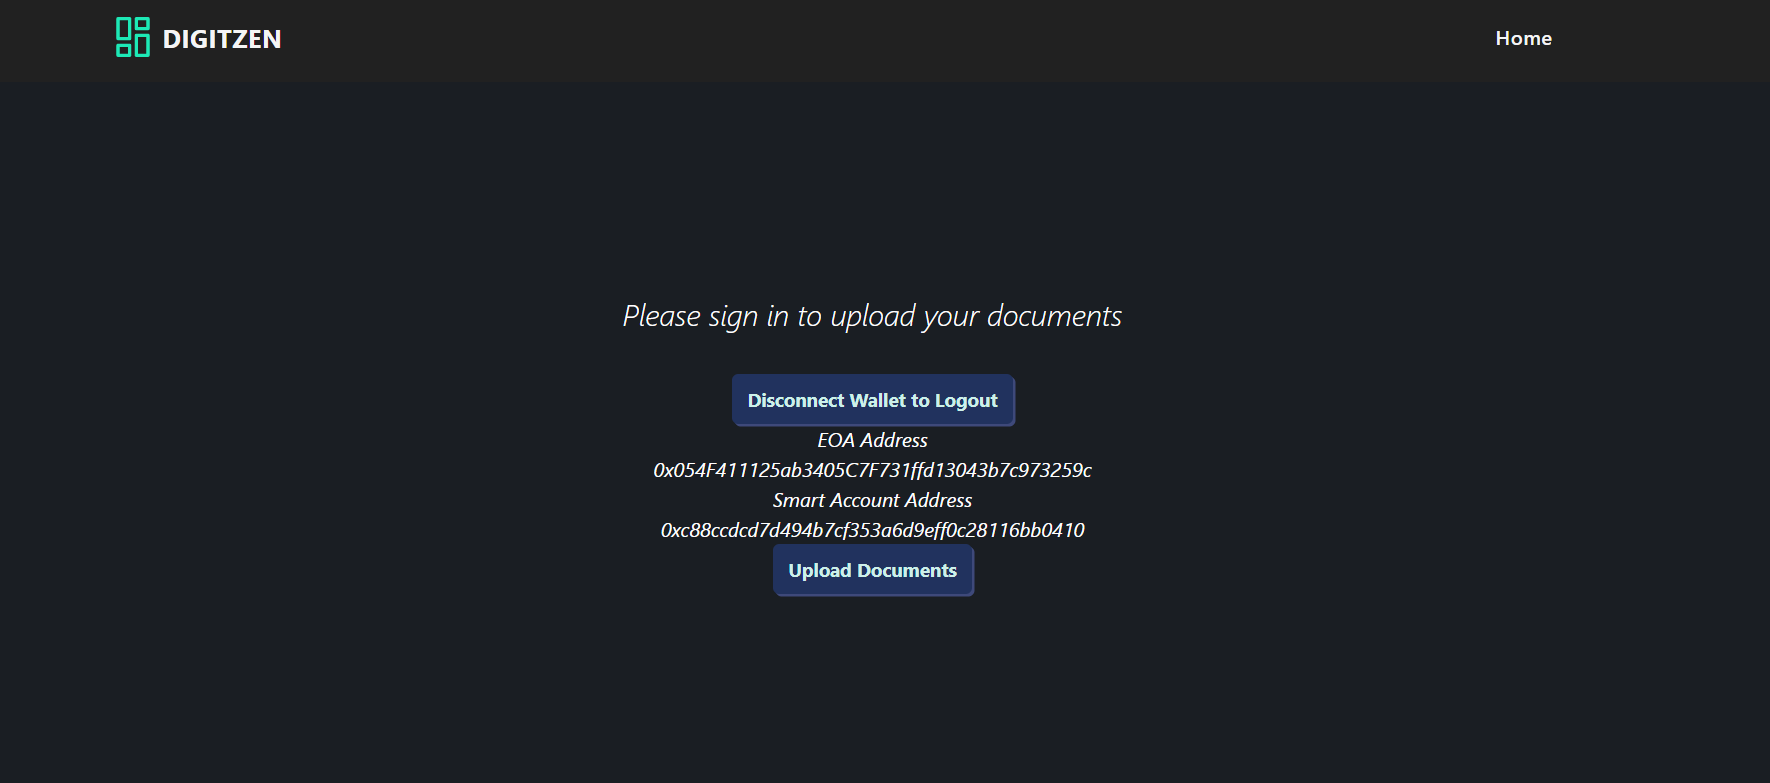Log out via the Disconnect Wallet button
Image resolution: width=1770 pixels, height=783 pixels.
873,400
